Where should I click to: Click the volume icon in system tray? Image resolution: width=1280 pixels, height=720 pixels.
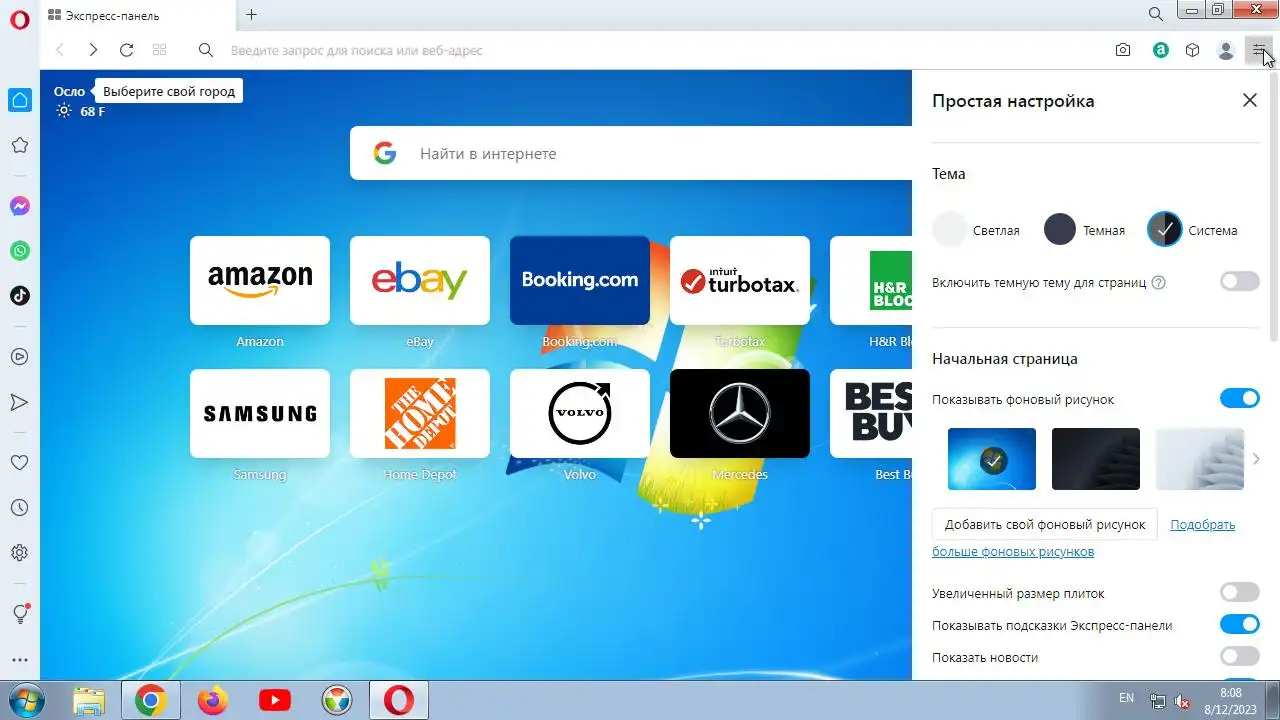click(x=1182, y=701)
